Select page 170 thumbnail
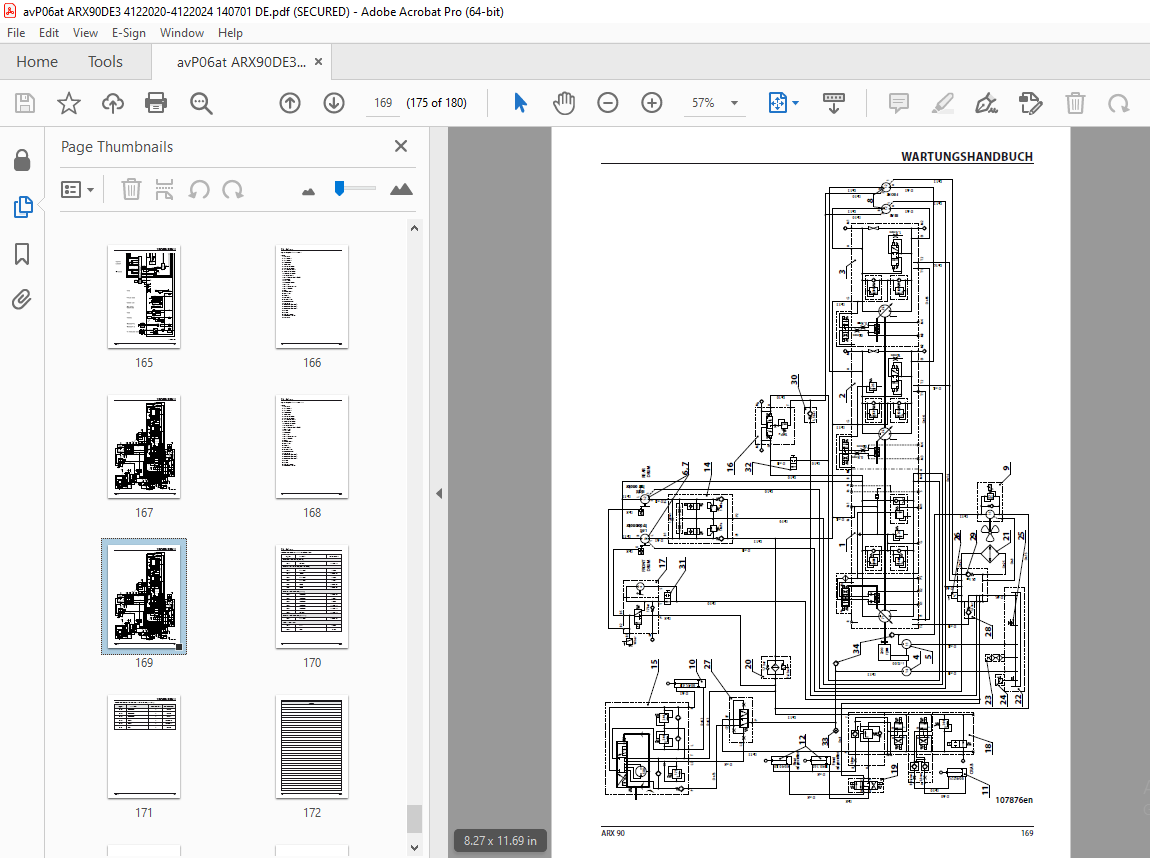The width and height of the screenshot is (1150, 858). pyautogui.click(x=312, y=596)
